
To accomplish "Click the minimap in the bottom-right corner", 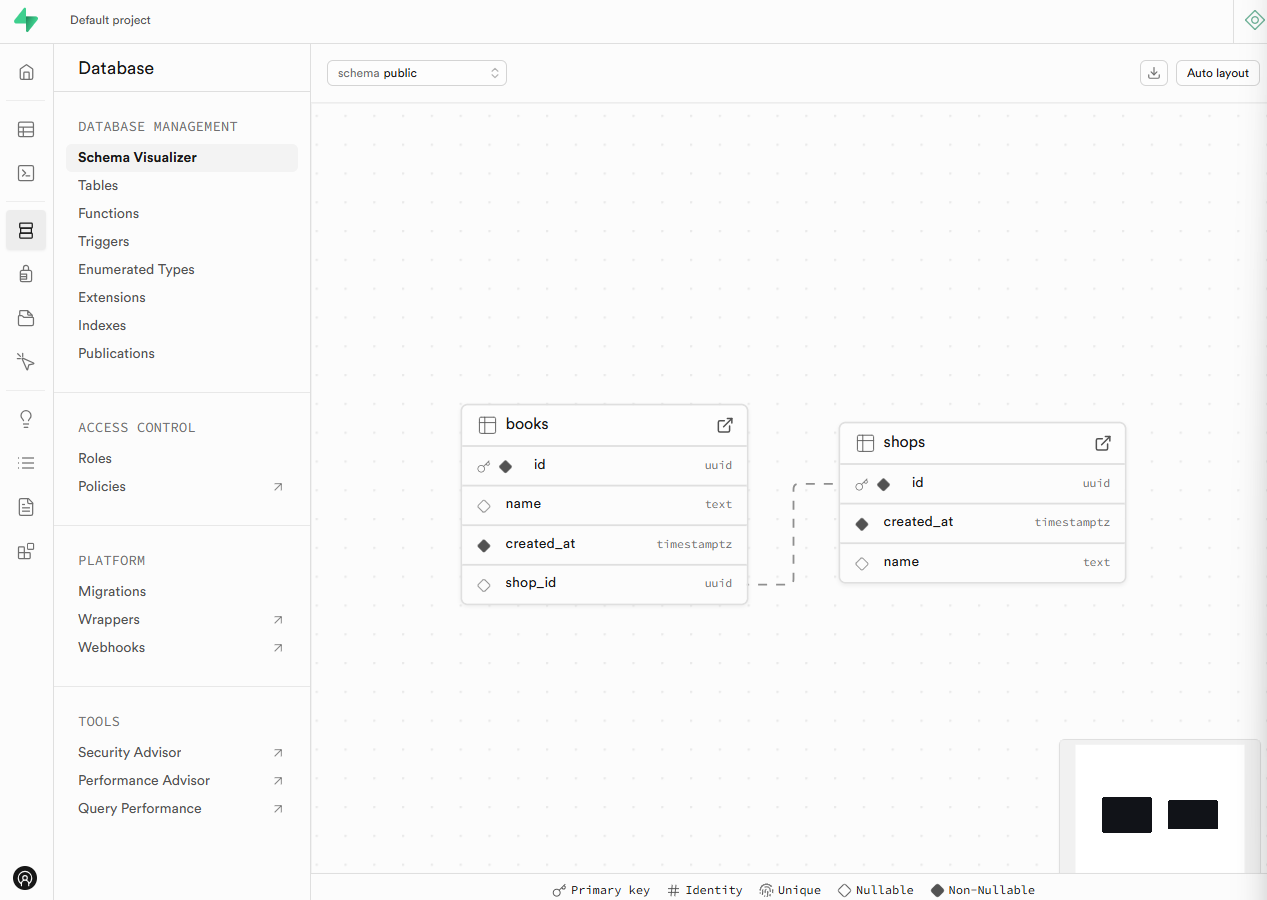I will [x=1160, y=810].
